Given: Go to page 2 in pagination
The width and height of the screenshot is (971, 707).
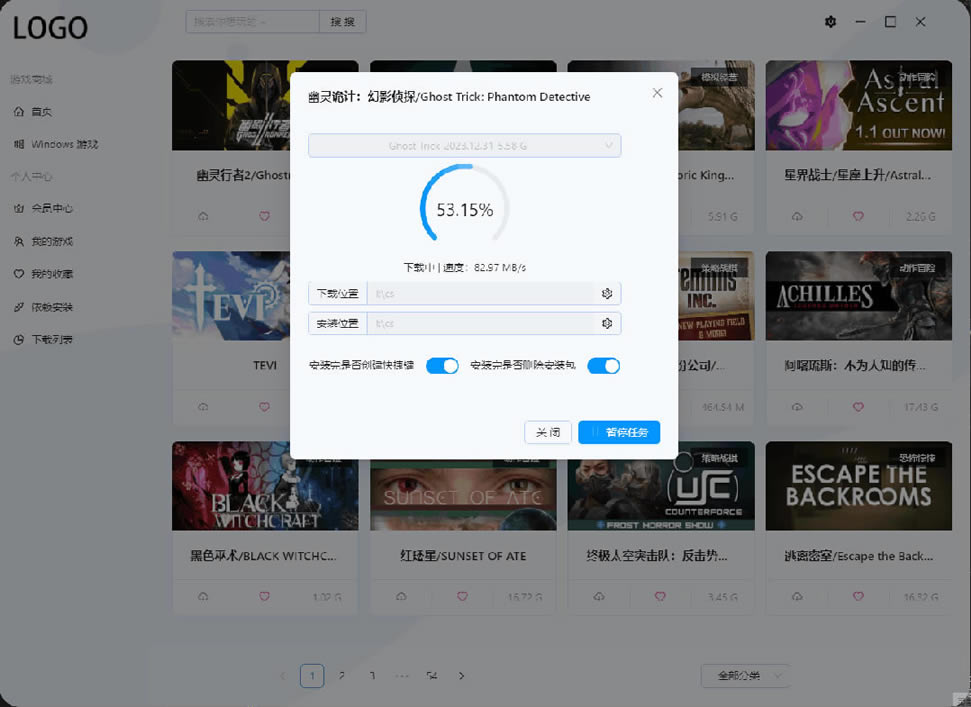Looking at the screenshot, I should [342, 675].
